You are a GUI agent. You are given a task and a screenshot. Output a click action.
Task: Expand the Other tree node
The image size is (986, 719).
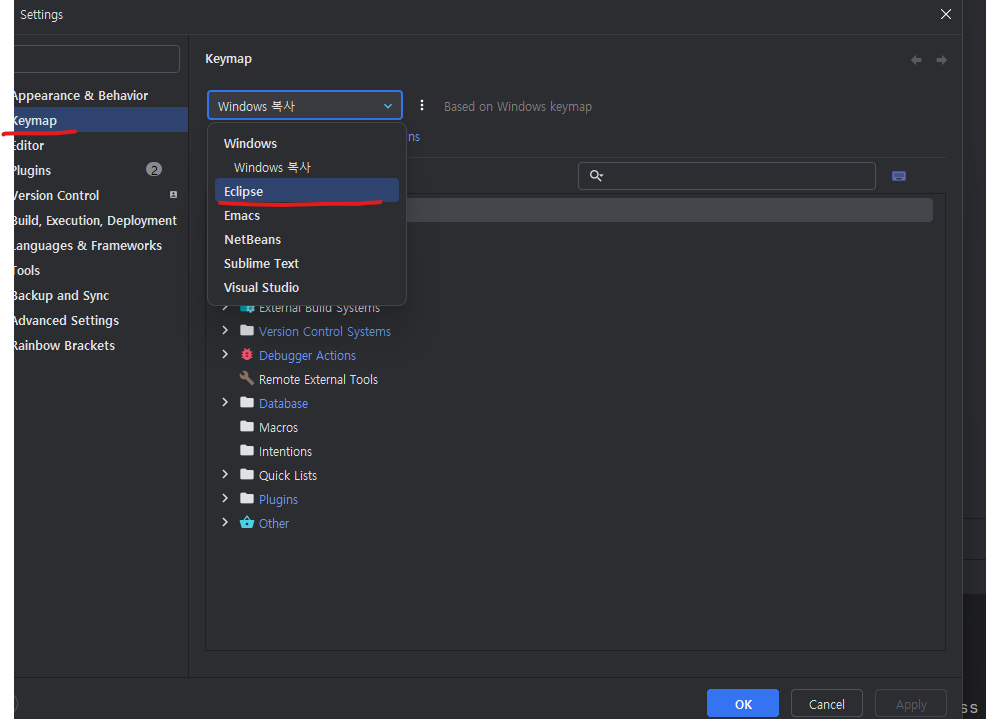[x=225, y=522]
